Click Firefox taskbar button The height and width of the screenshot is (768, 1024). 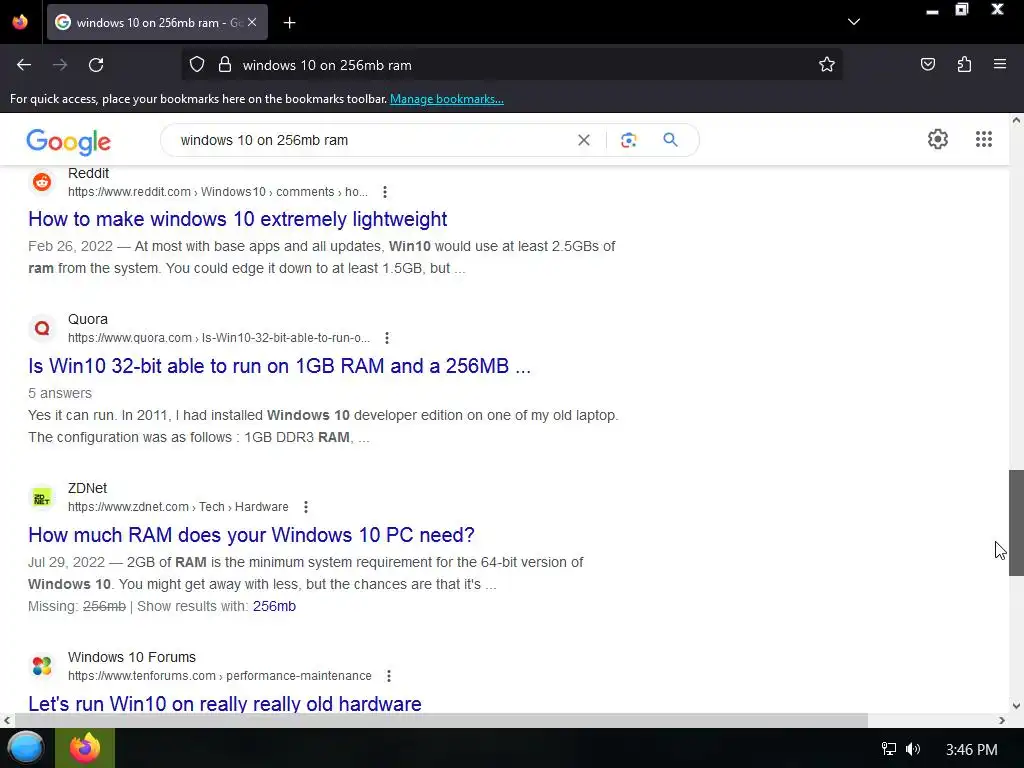coord(85,748)
